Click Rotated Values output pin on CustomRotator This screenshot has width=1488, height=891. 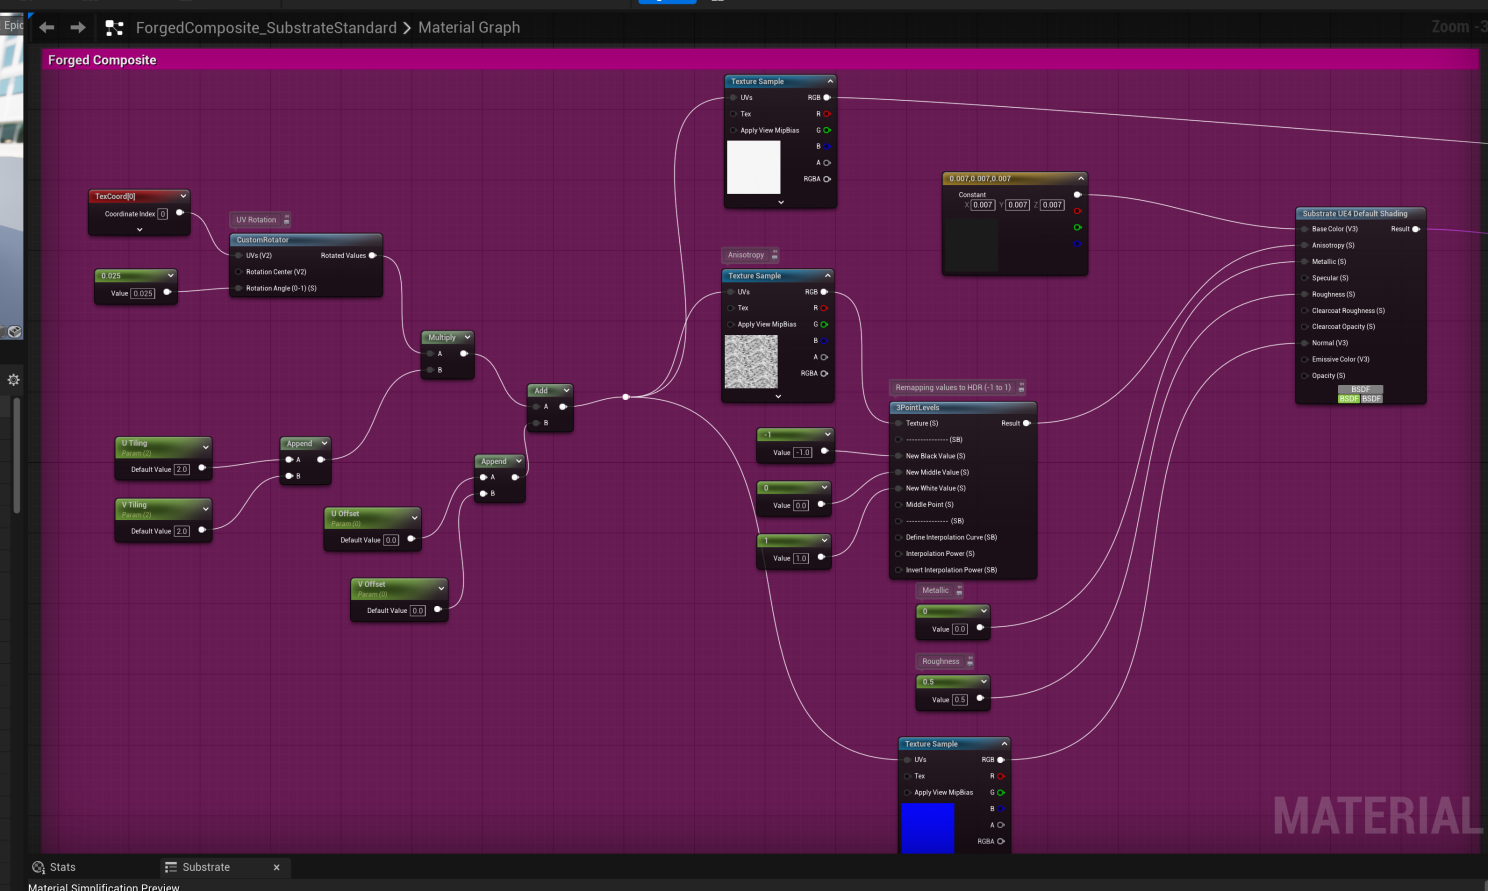[373, 256]
